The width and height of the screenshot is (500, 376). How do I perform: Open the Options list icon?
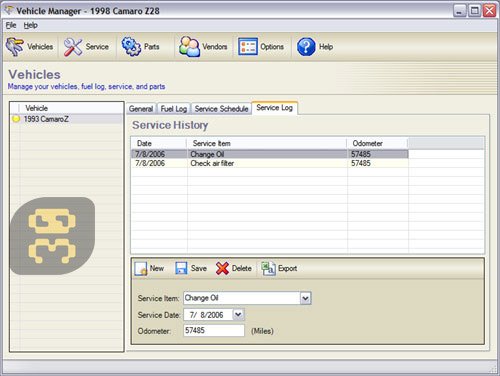[247, 47]
